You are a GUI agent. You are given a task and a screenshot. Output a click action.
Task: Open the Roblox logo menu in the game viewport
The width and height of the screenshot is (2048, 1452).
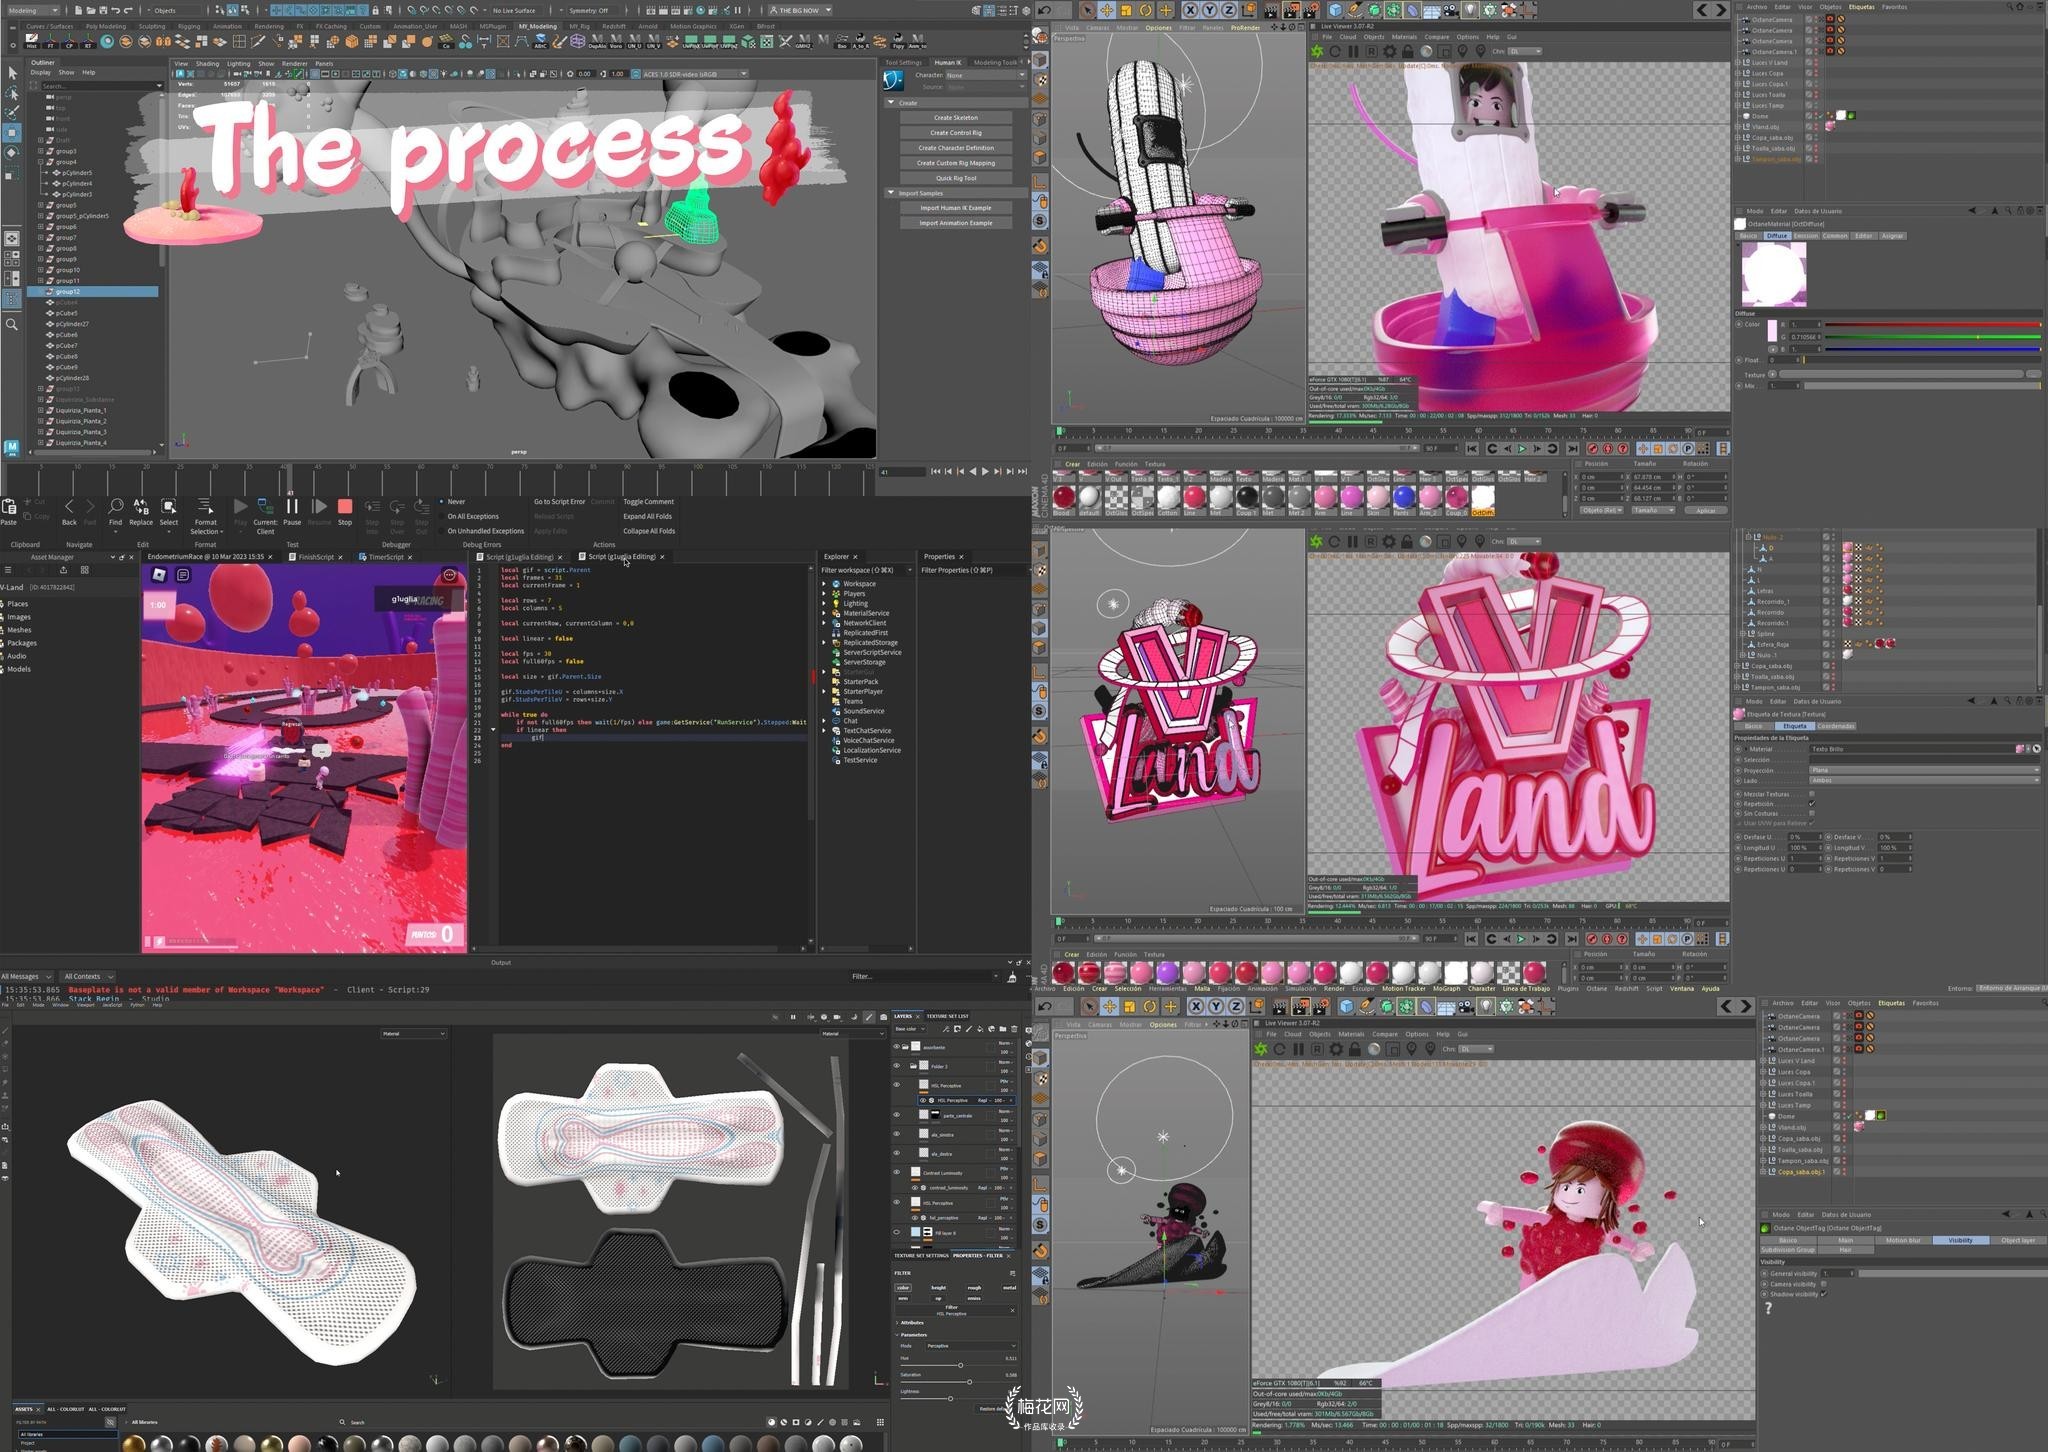[159, 574]
